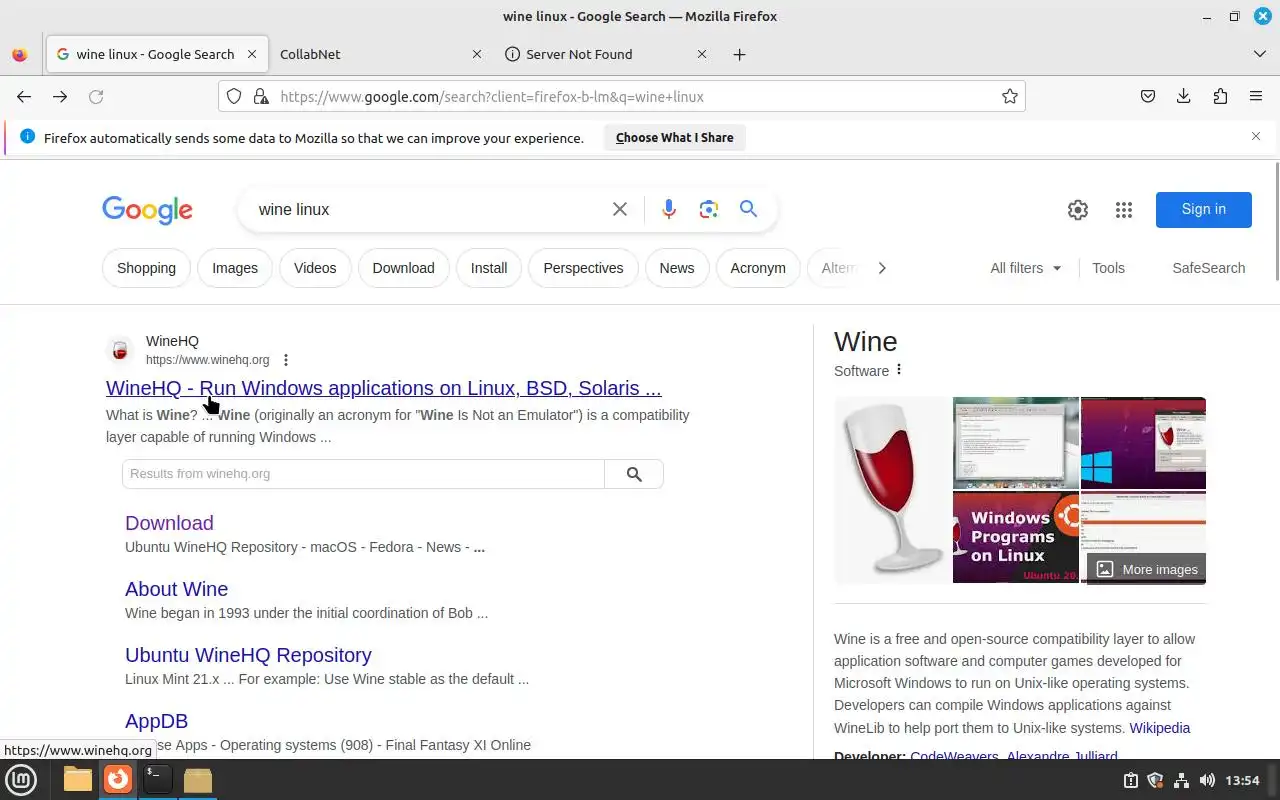
Task: Go back using Firefox back arrow
Action: coord(24,96)
